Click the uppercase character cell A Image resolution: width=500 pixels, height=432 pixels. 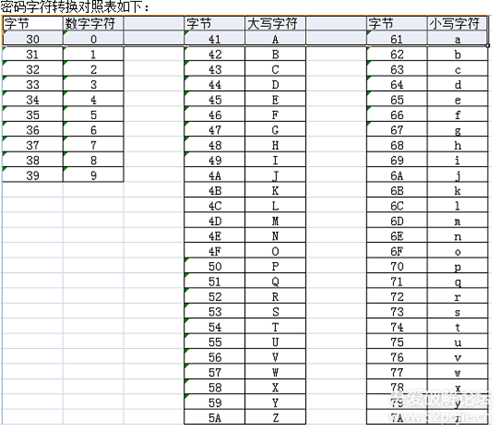point(275,39)
